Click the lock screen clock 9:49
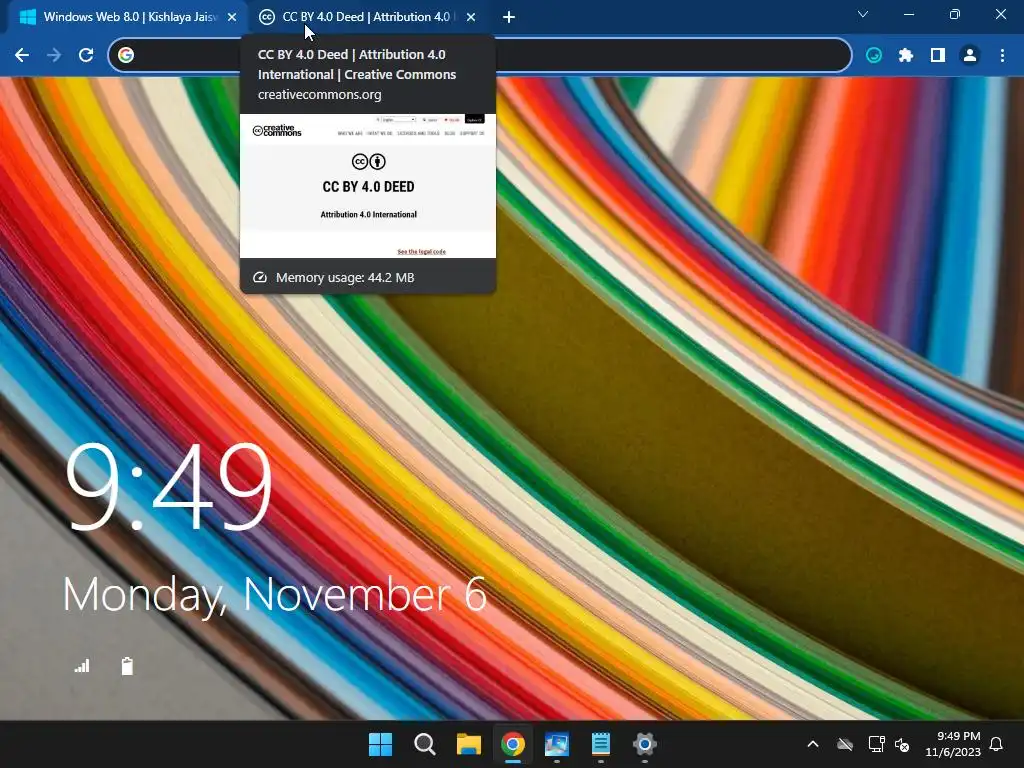 tap(168, 487)
